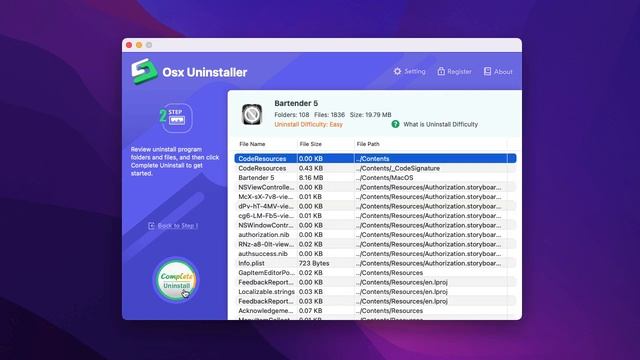Click the About label in header
This screenshot has height=360, width=640.
point(503,72)
